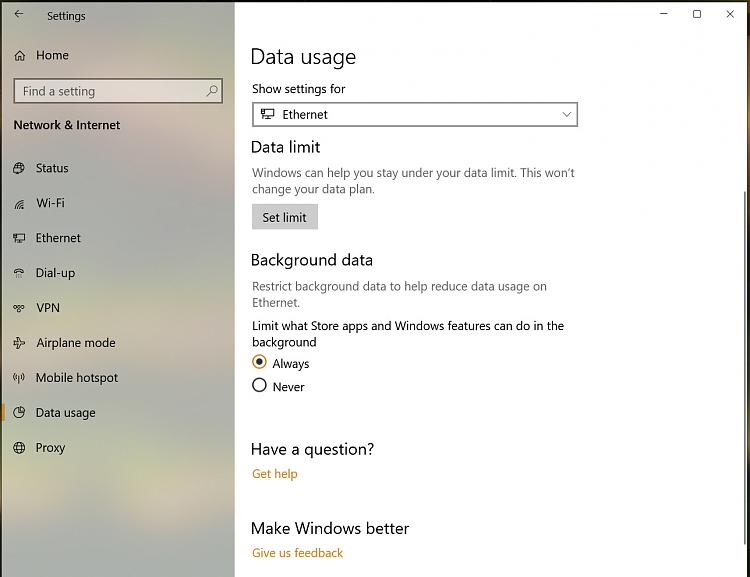Click the Home house icon
The height and width of the screenshot is (577, 750).
tap(20, 56)
